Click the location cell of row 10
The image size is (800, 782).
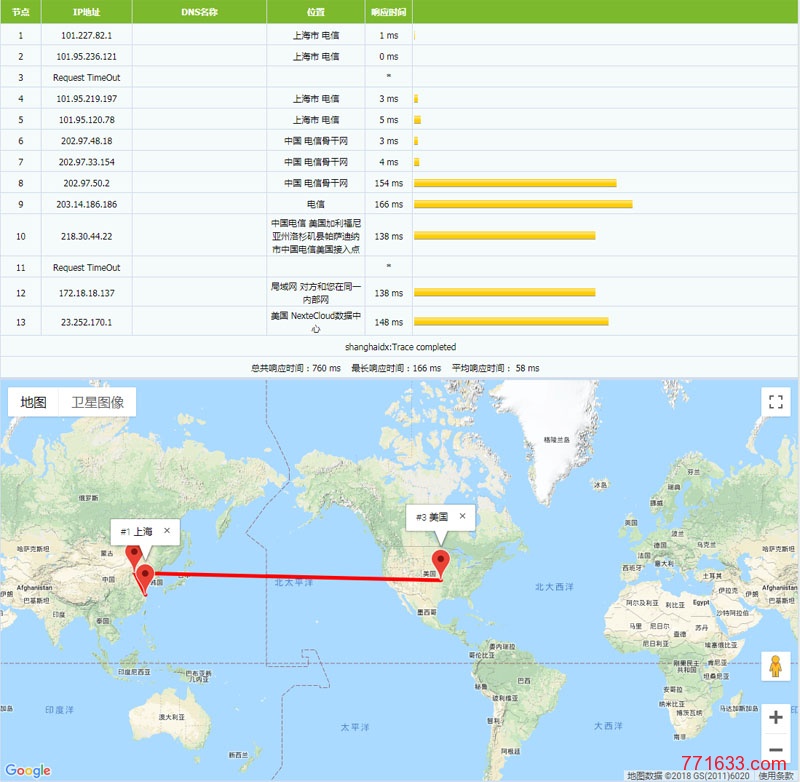(x=316, y=236)
